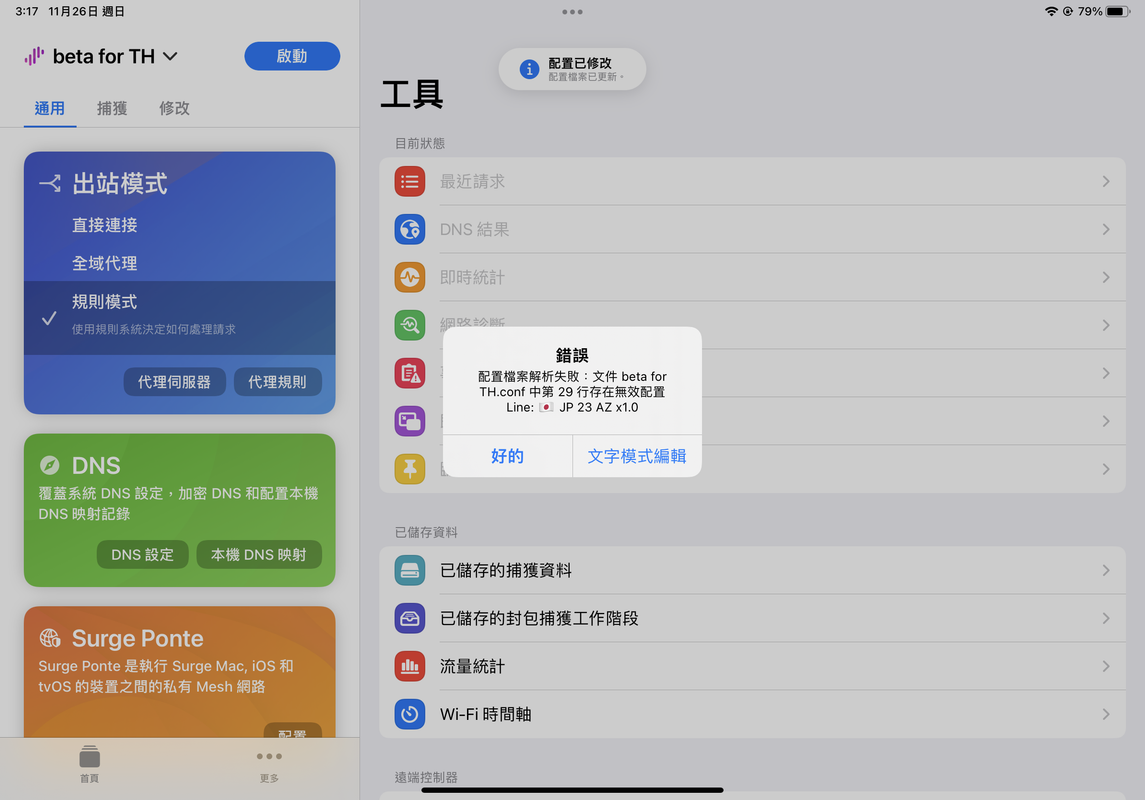Screen dimensions: 1145x800
Task: Tap the home indicator bar at bottom
Action: click(572, 790)
